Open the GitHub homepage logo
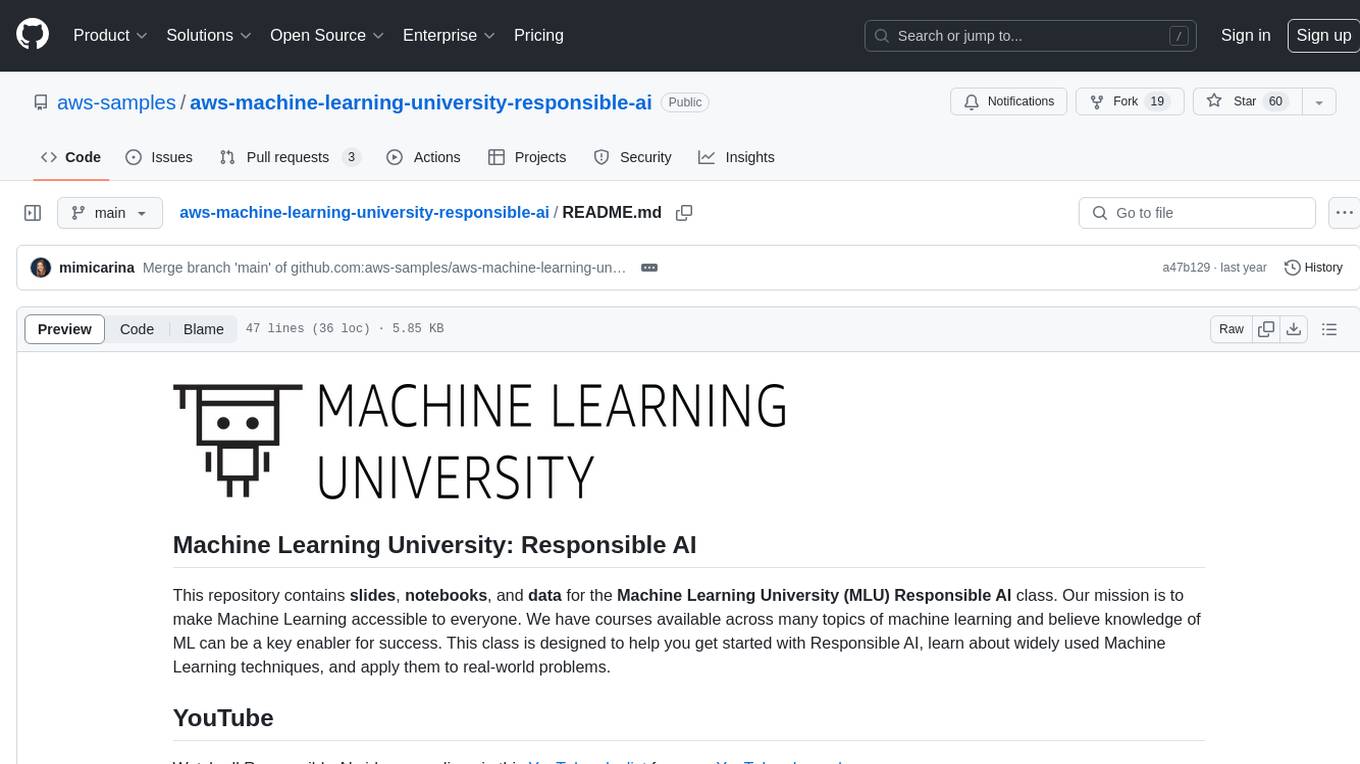1360x764 pixels. (32, 35)
